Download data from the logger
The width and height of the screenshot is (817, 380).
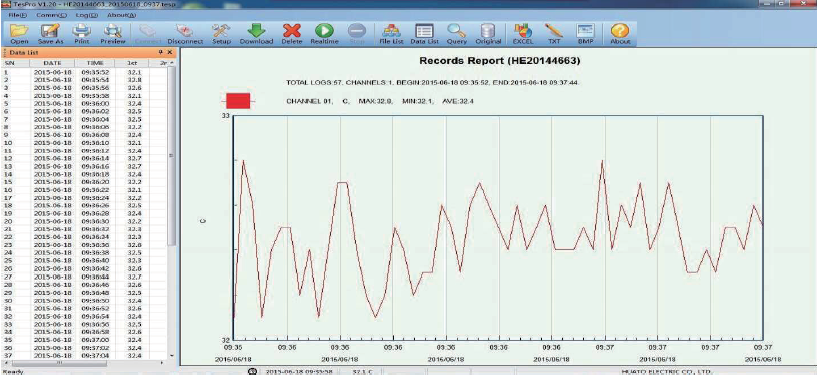click(256, 34)
